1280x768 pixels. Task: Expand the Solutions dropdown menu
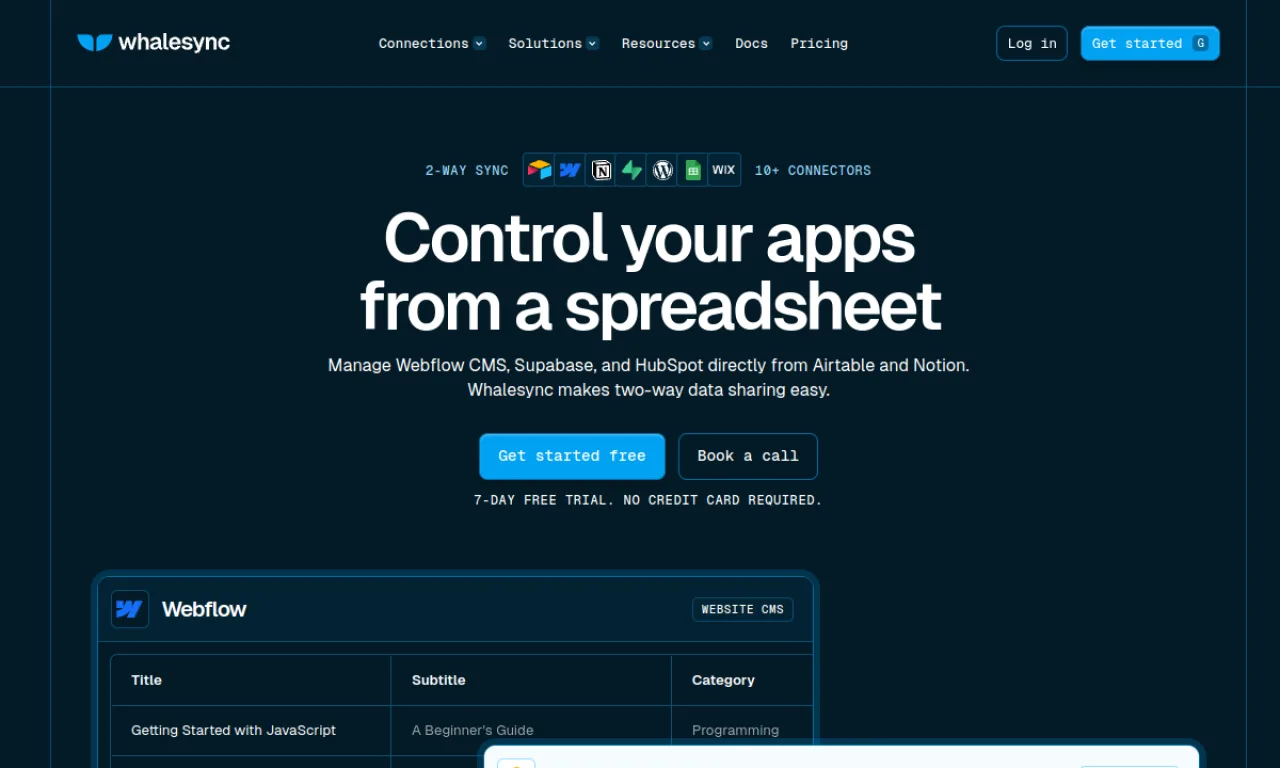tap(553, 43)
